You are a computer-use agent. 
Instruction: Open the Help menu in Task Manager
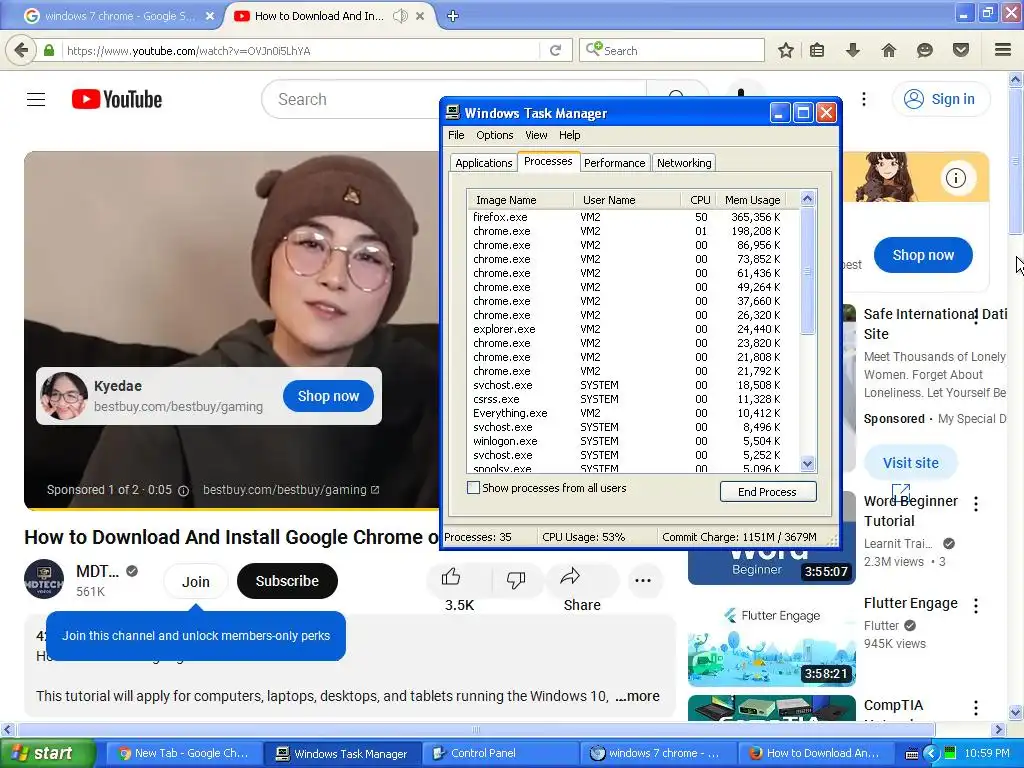tap(569, 135)
